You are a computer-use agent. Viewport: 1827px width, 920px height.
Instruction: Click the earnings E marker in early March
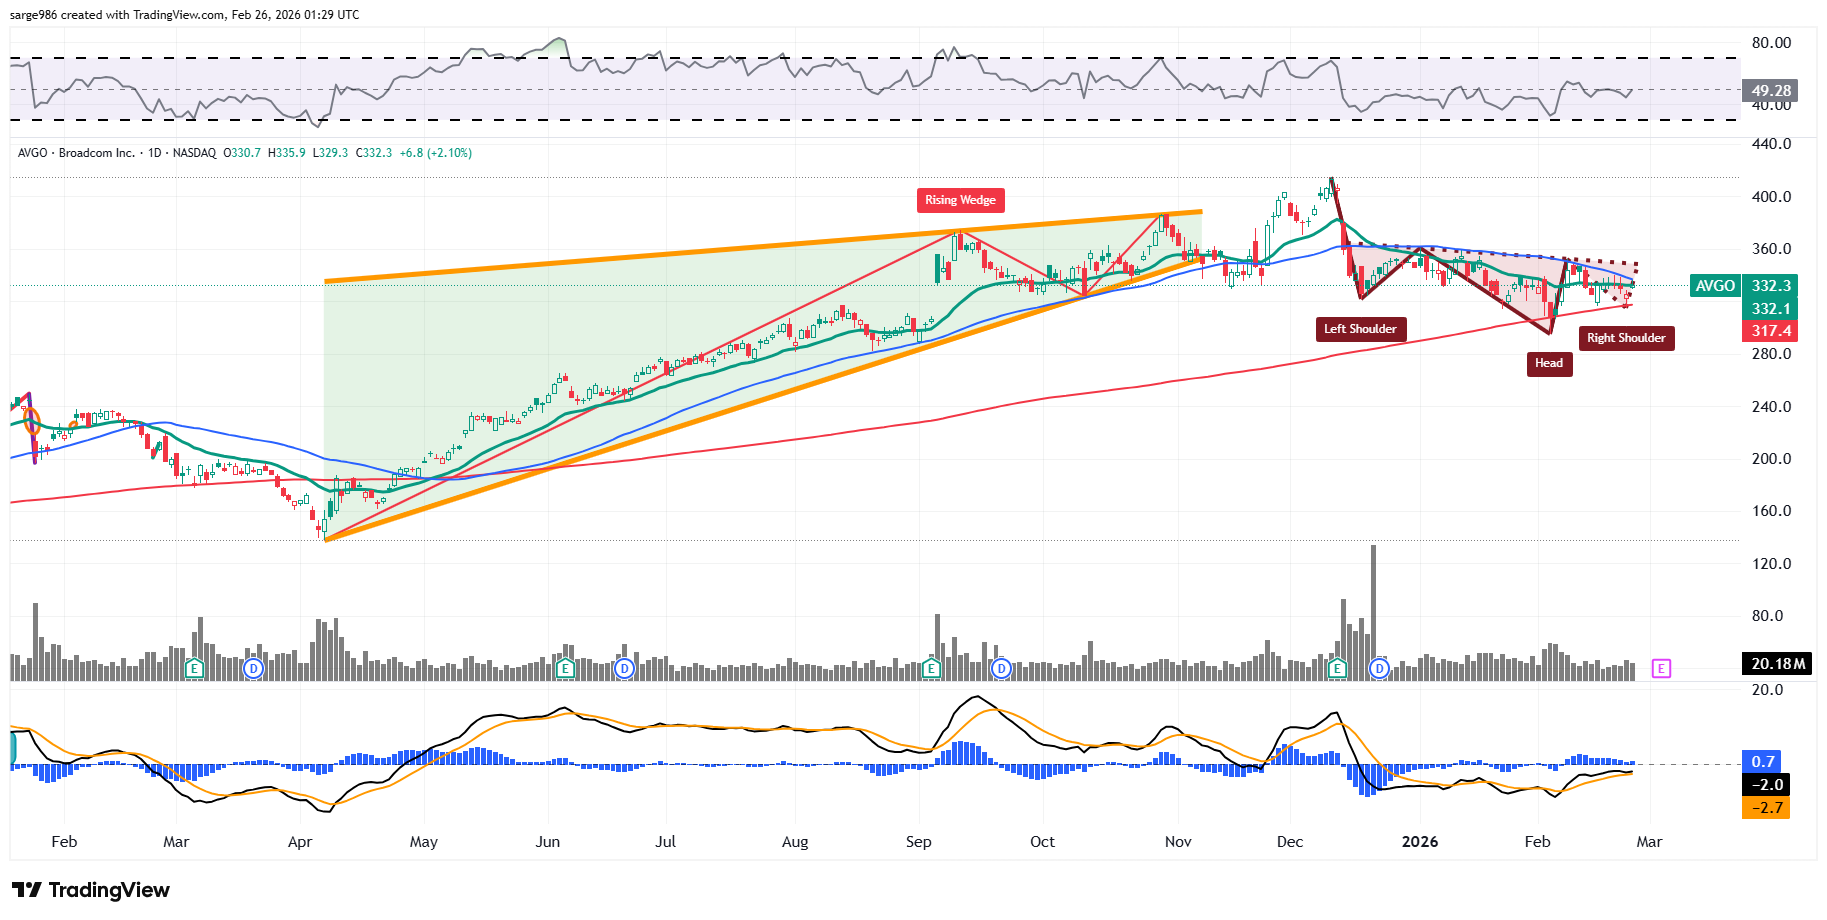coord(195,668)
